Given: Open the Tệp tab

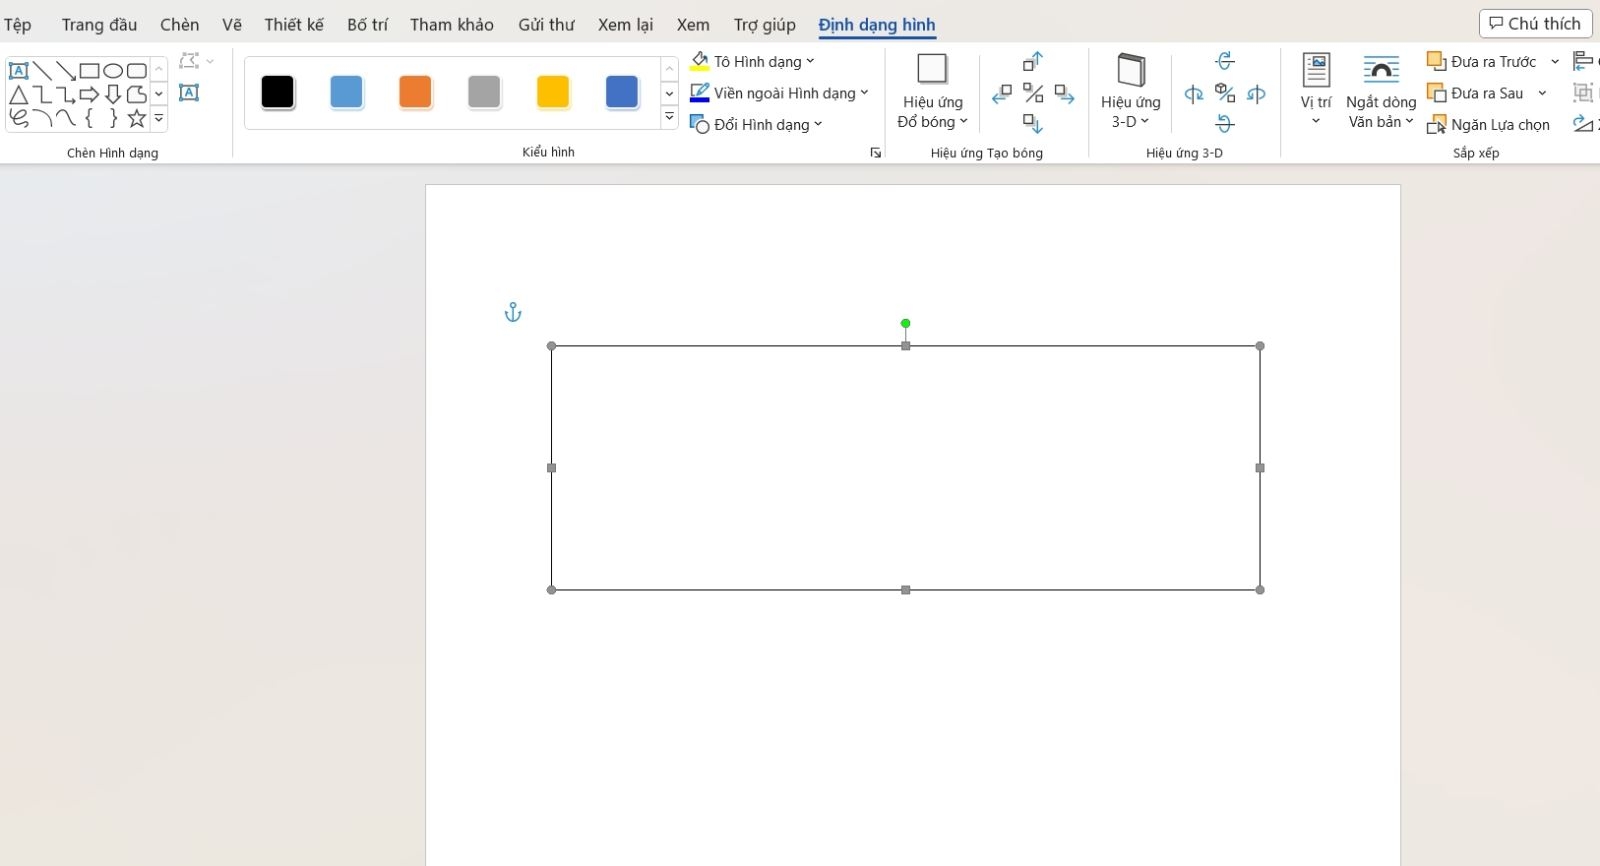Looking at the screenshot, I should pos(17,25).
